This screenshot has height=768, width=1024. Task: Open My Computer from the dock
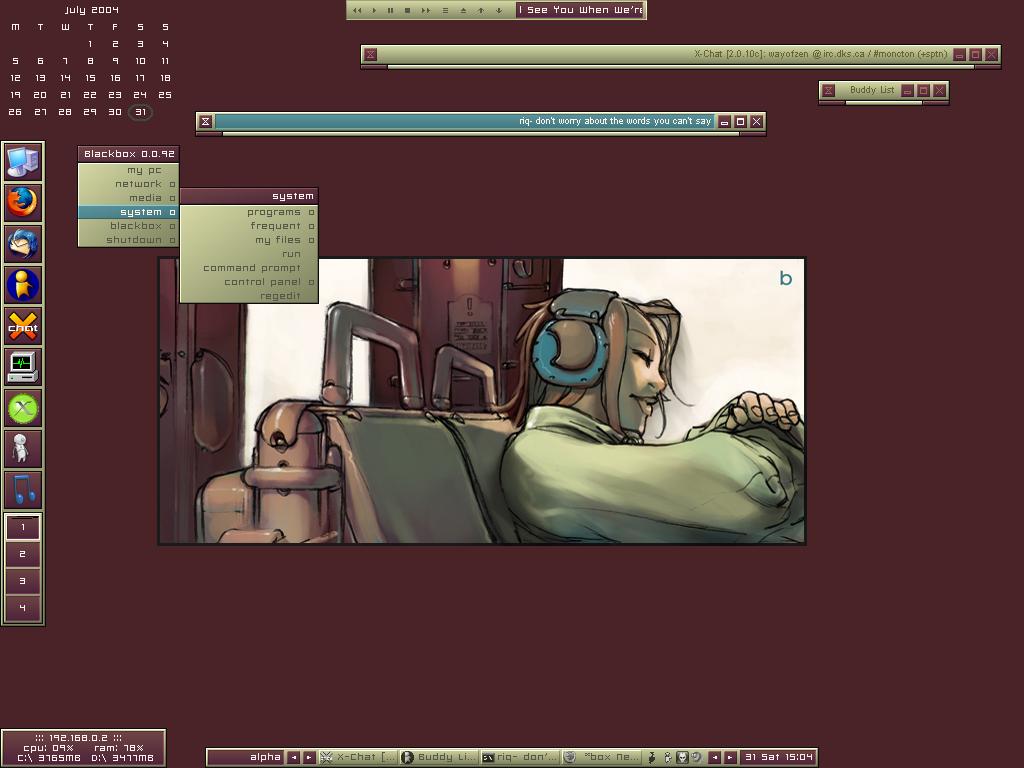tap(23, 162)
